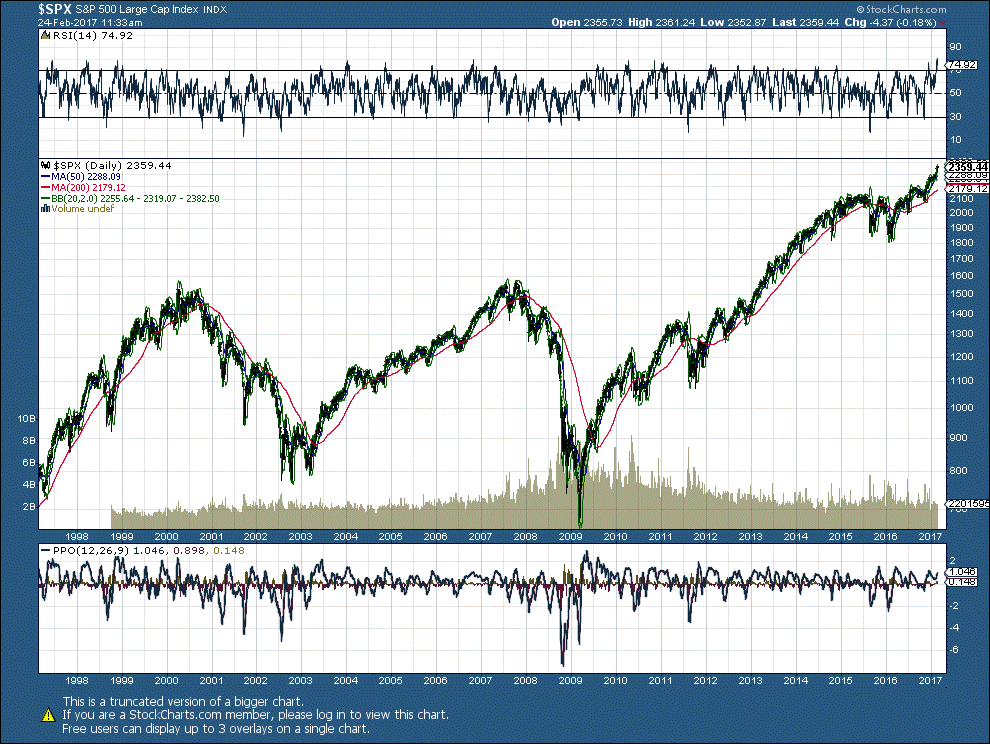
Task: Click the 'please log in to view' notice line
Action: point(256,715)
